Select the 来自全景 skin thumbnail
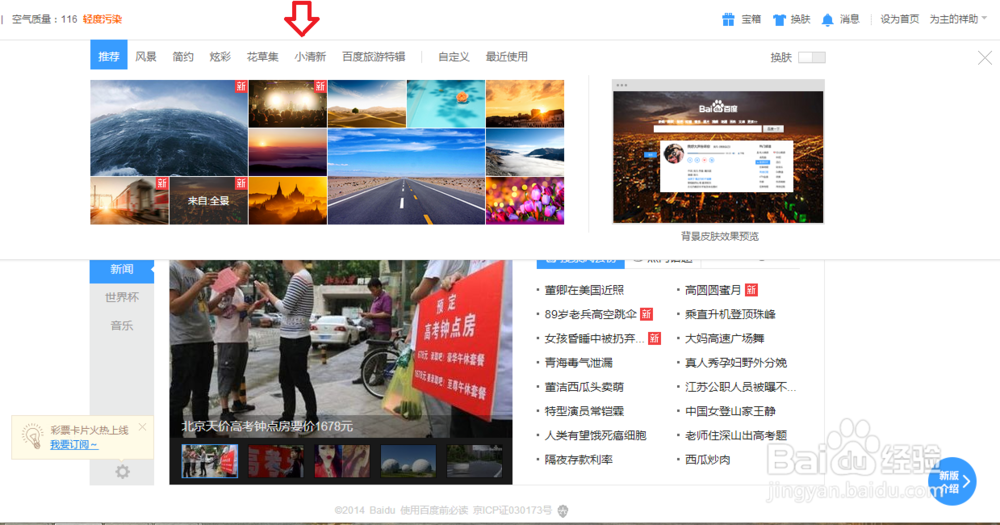This screenshot has width=1000, height=525. [x=209, y=200]
